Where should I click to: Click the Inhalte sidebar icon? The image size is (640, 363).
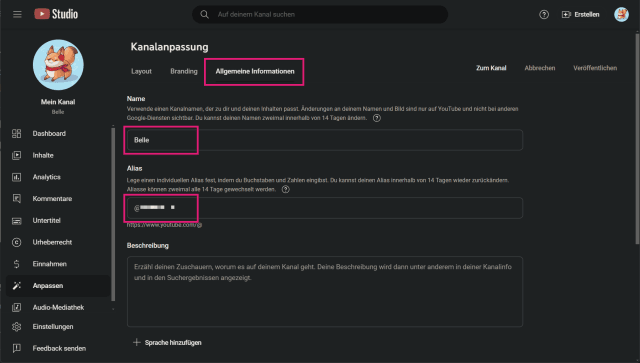click(16, 155)
